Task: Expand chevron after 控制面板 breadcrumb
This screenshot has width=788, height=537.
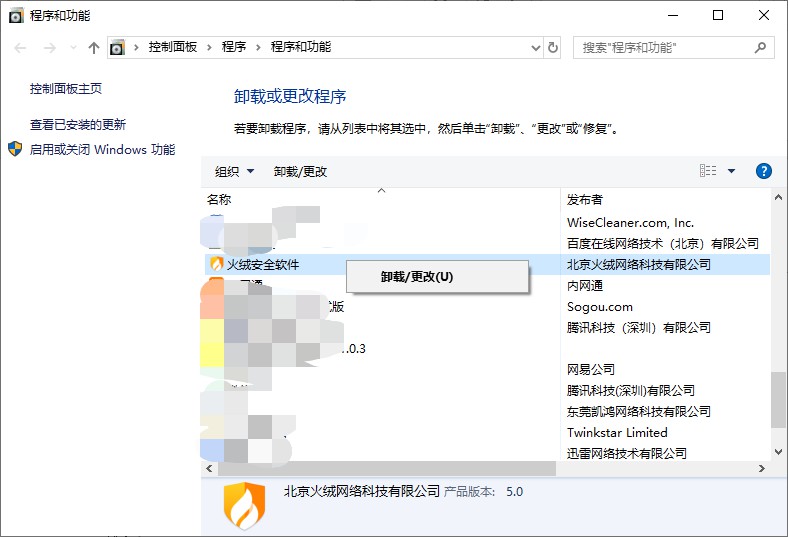Action: click(209, 48)
